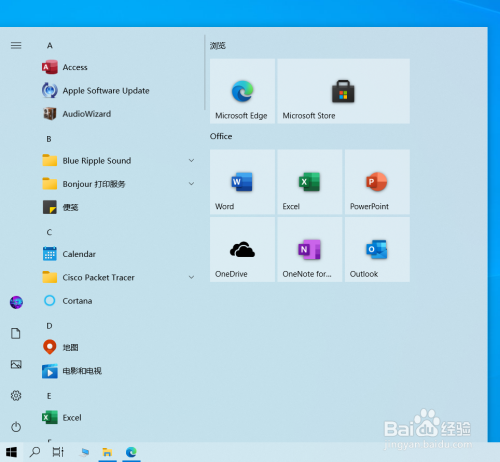This screenshot has height=462, width=500.
Task: Expand Blue Ripple Sound folder chevron
Action: (x=191, y=161)
